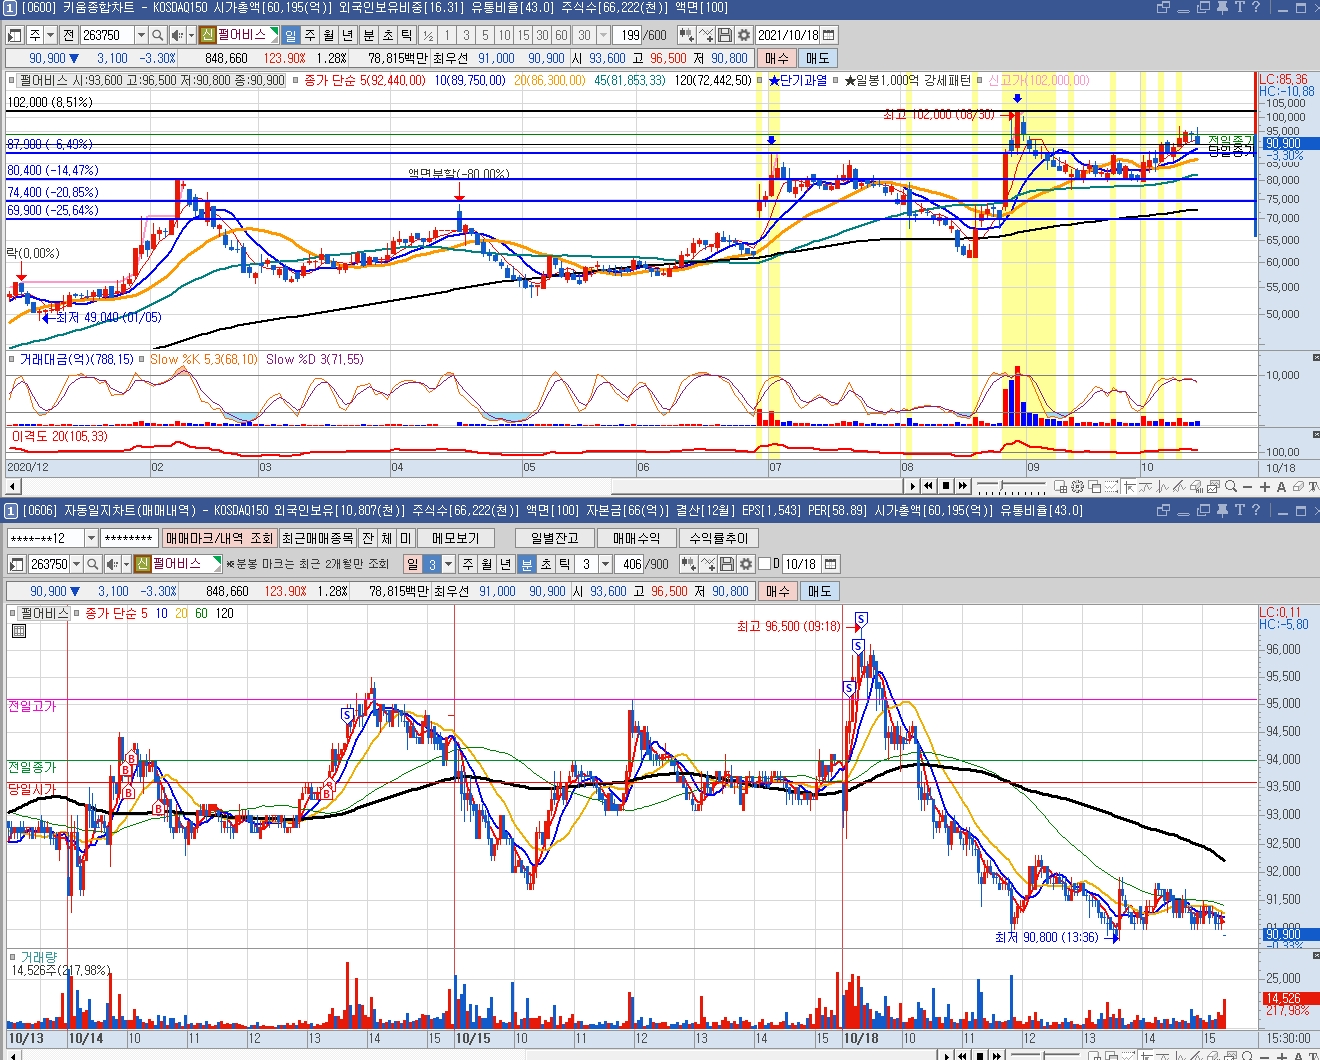The height and width of the screenshot is (1060, 1320).
Task: Open 메모보기
Action: 456,538
